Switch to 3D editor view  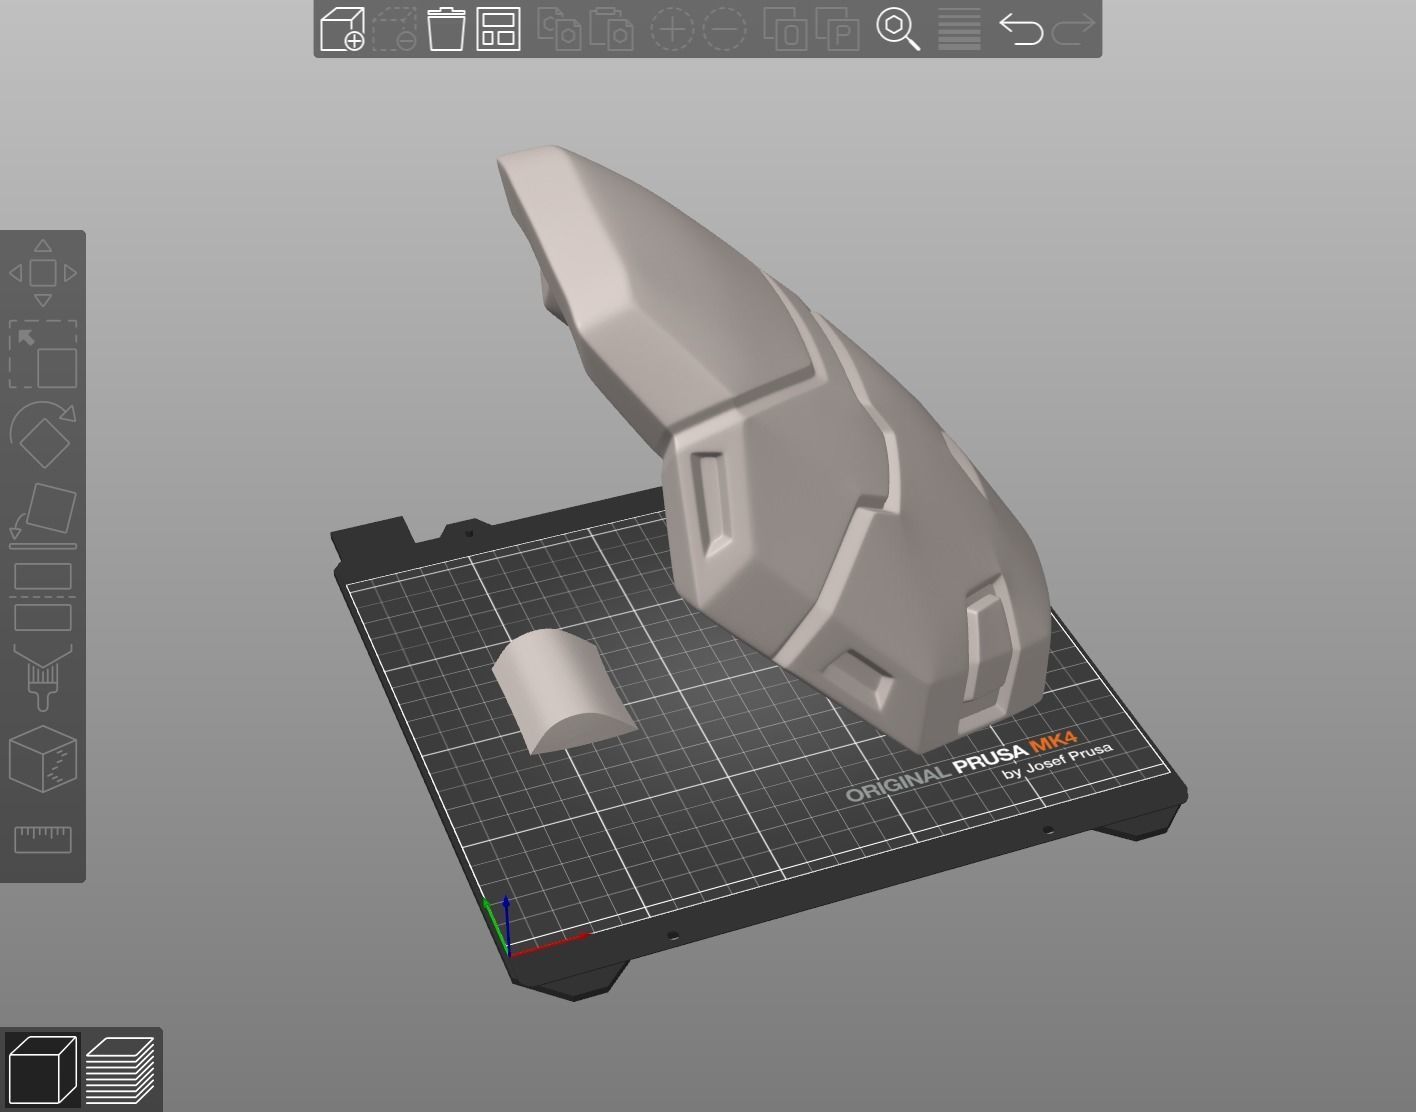tap(42, 1070)
